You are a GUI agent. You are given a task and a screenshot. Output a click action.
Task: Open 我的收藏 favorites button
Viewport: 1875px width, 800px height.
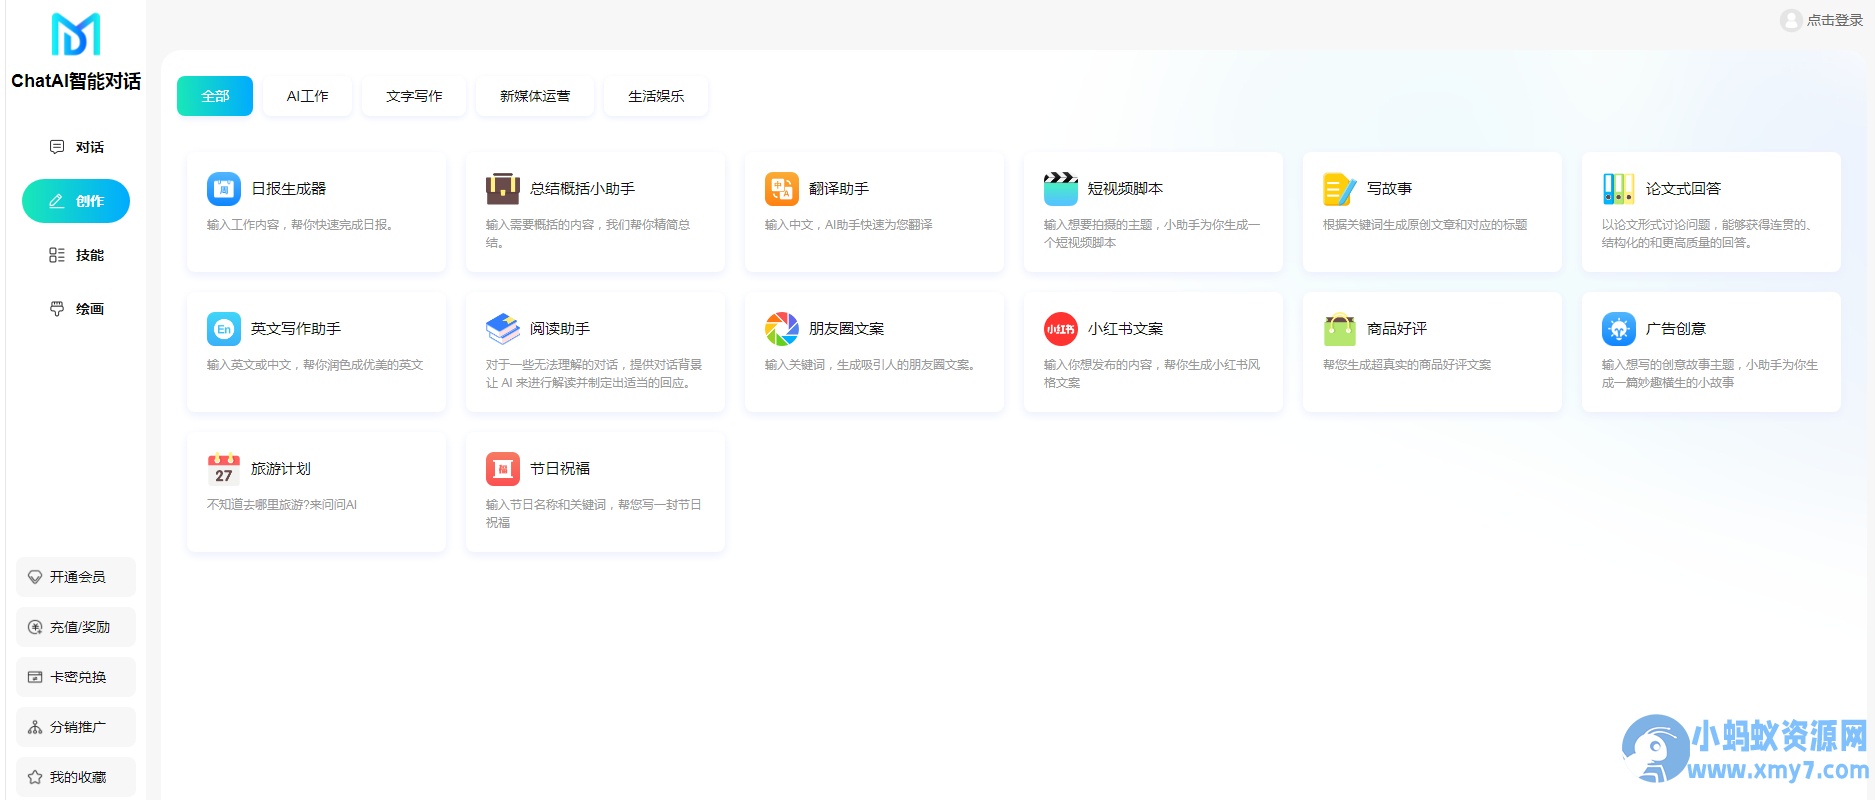[x=76, y=777]
